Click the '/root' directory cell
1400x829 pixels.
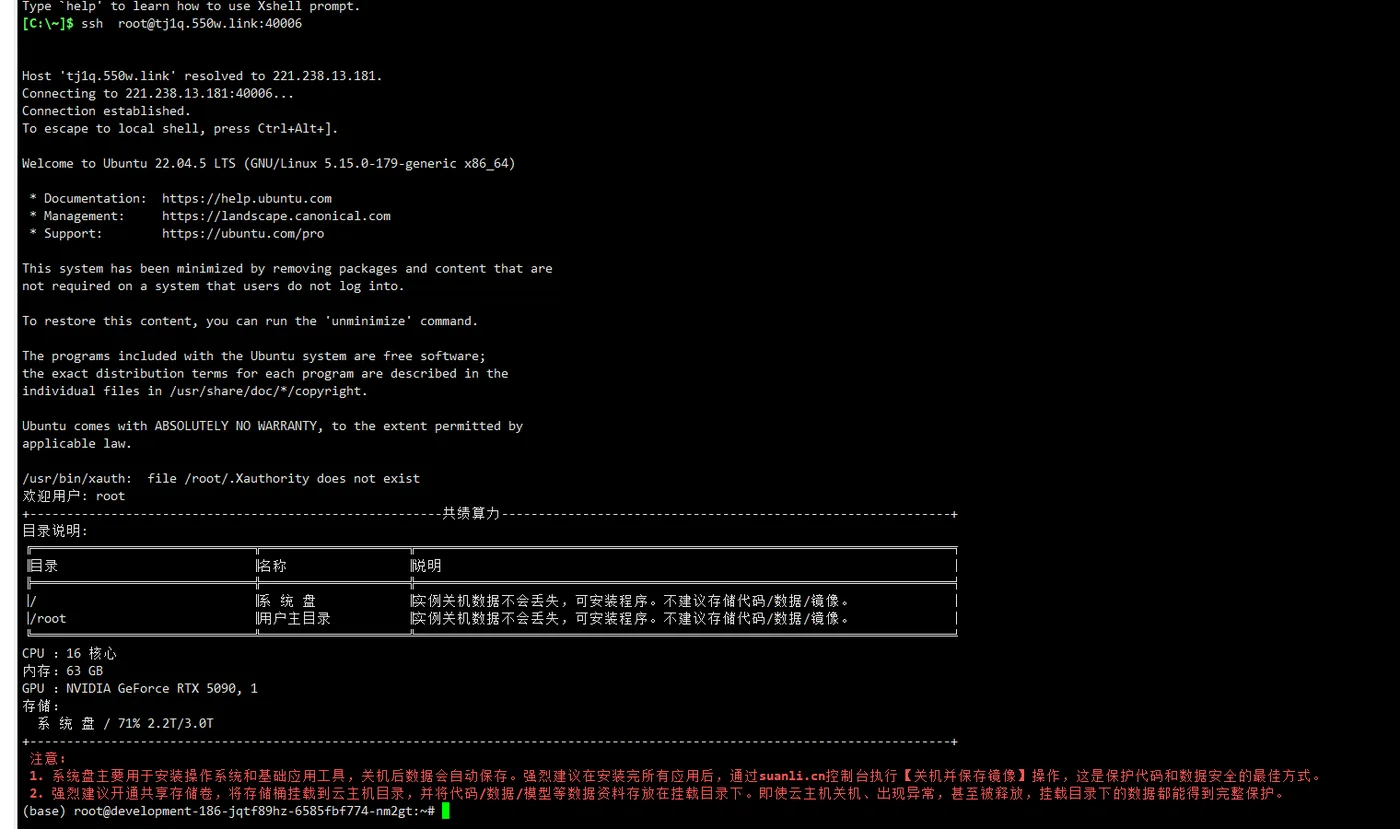[48, 618]
